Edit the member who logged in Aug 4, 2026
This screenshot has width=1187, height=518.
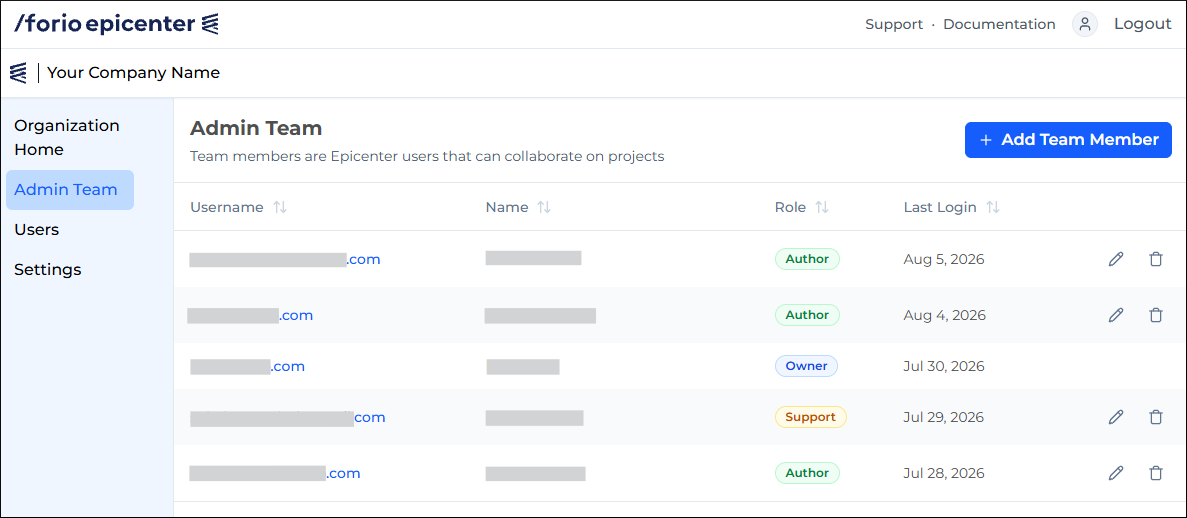point(1115,315)
